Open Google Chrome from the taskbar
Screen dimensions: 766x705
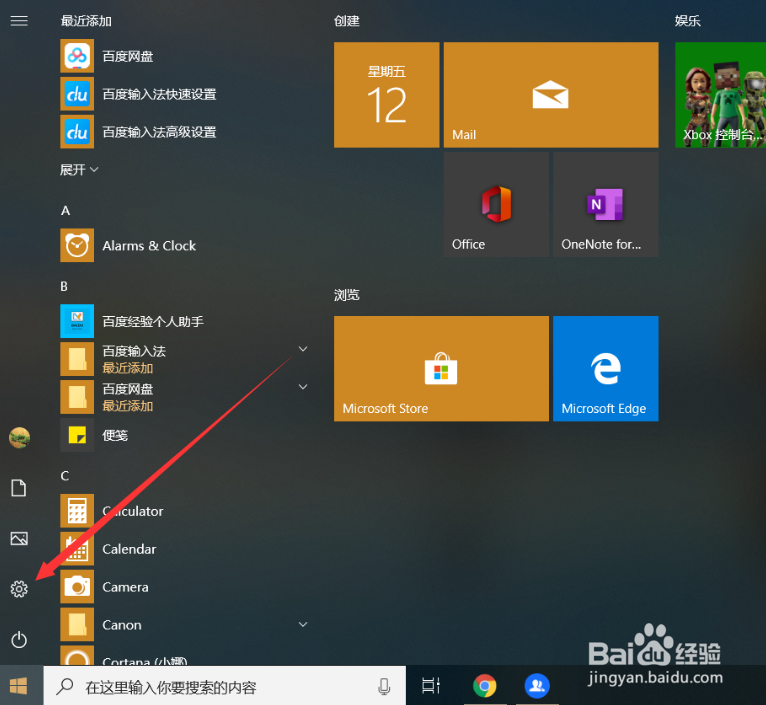click(x=485, y=685)
